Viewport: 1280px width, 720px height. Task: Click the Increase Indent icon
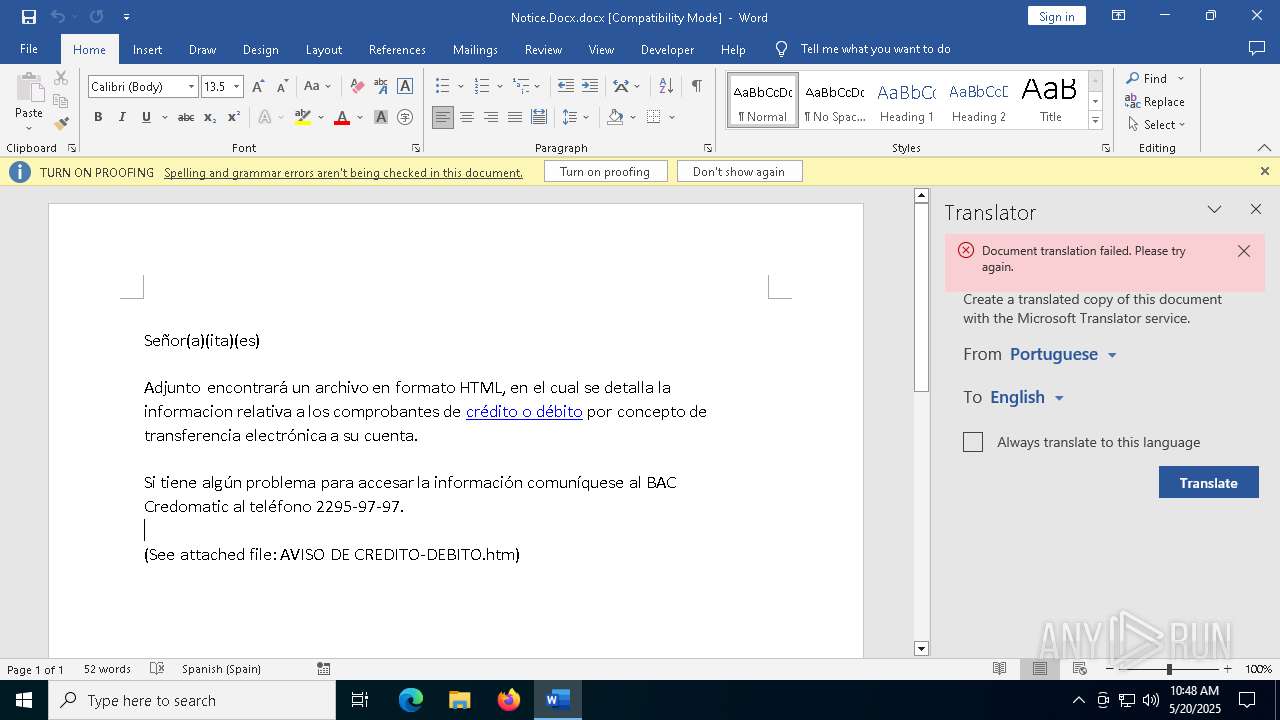pyautogui.click(x=590, y=87)
